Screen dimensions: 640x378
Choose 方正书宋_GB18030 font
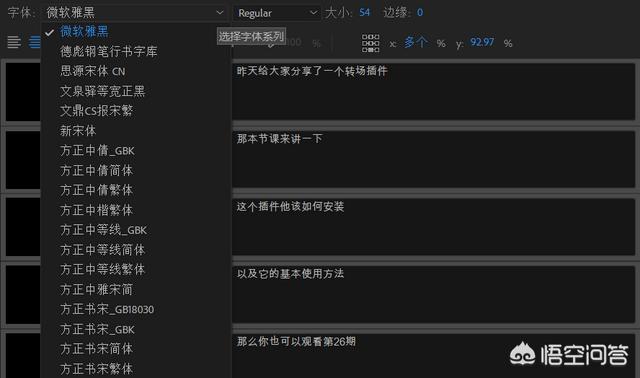[x=107, y=309]
